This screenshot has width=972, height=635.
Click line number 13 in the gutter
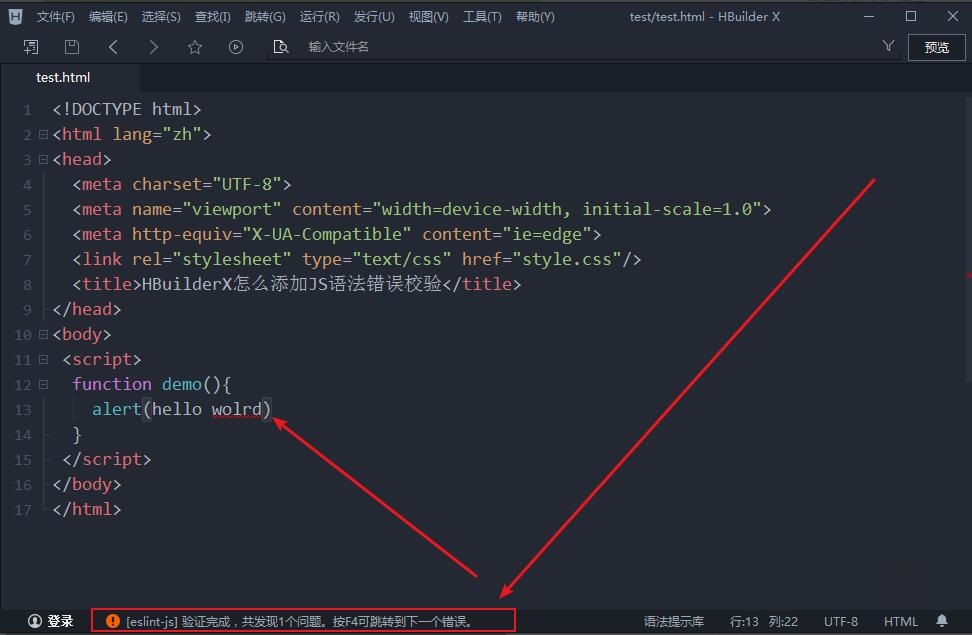[x=23, y=410]
